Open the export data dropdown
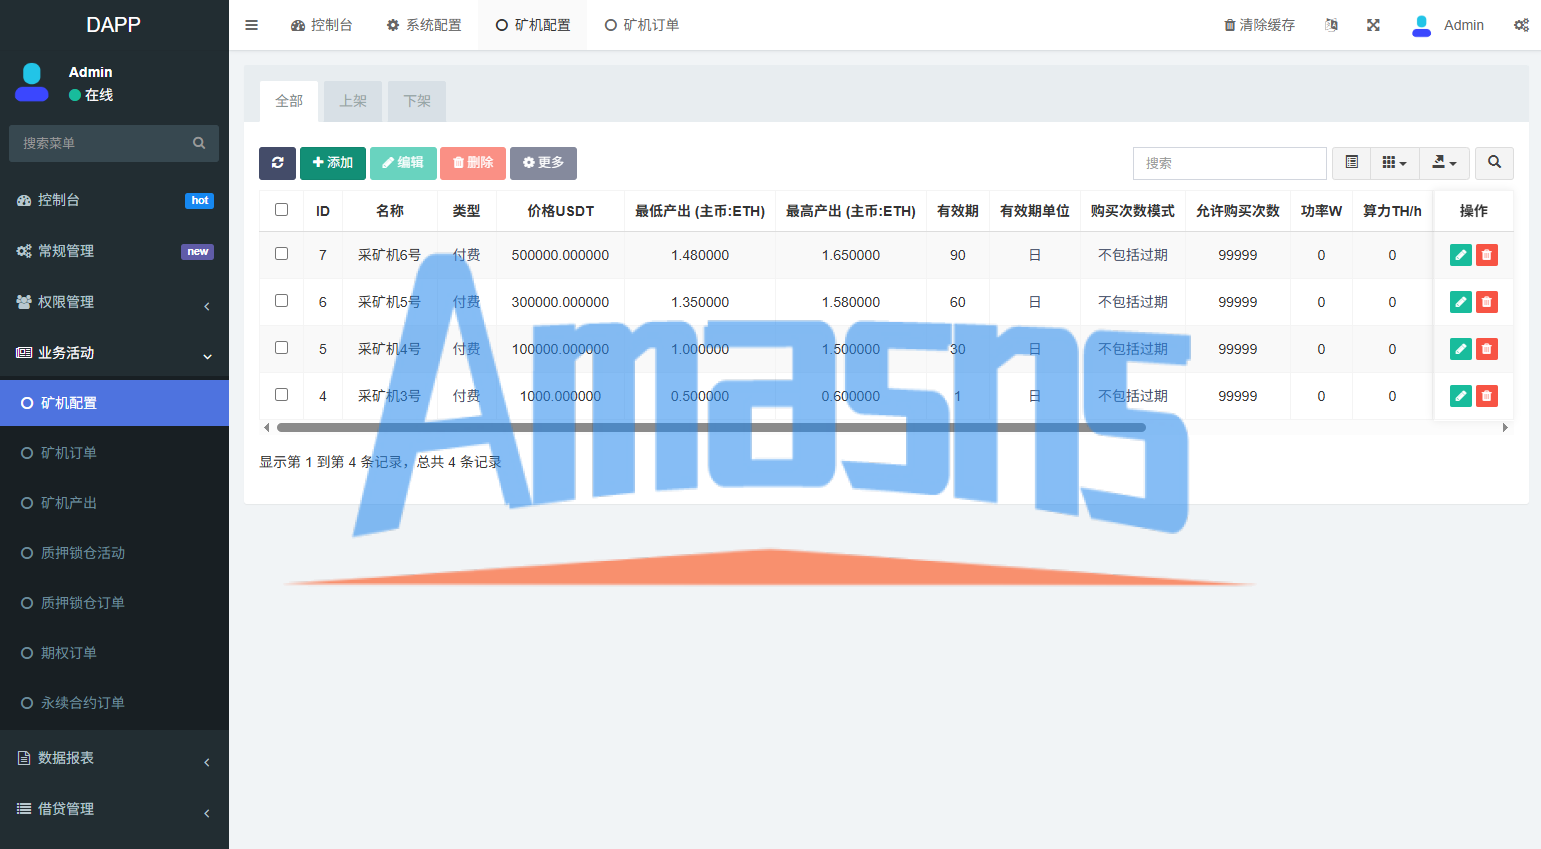This screenshot has height=849, width=1541. coord(1444,163)
